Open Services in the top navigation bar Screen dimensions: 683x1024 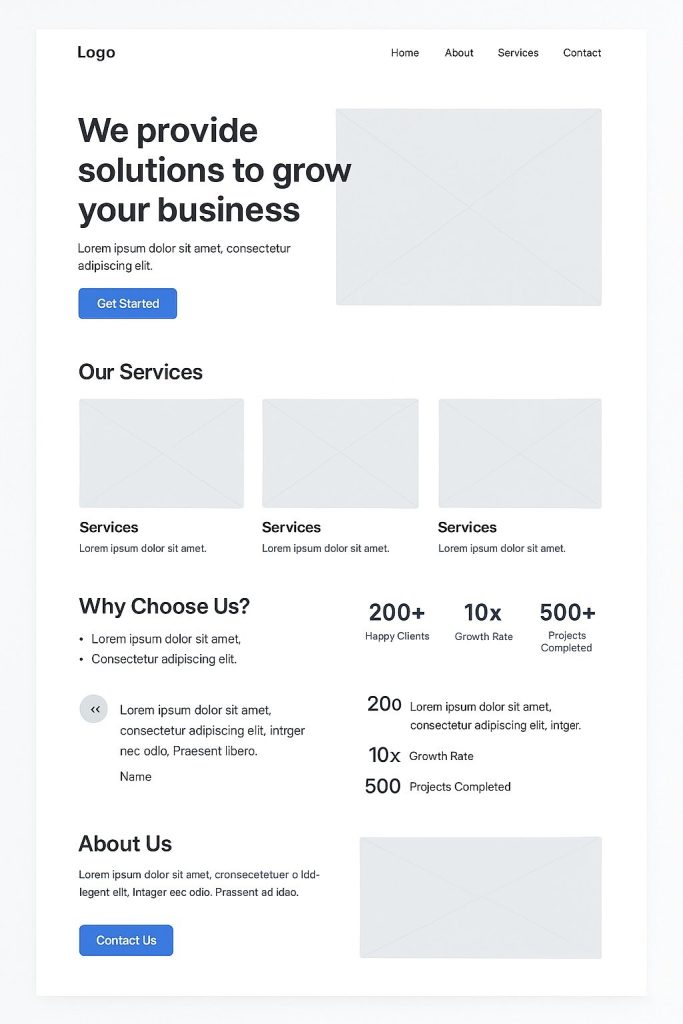click(x=518, y=53)
